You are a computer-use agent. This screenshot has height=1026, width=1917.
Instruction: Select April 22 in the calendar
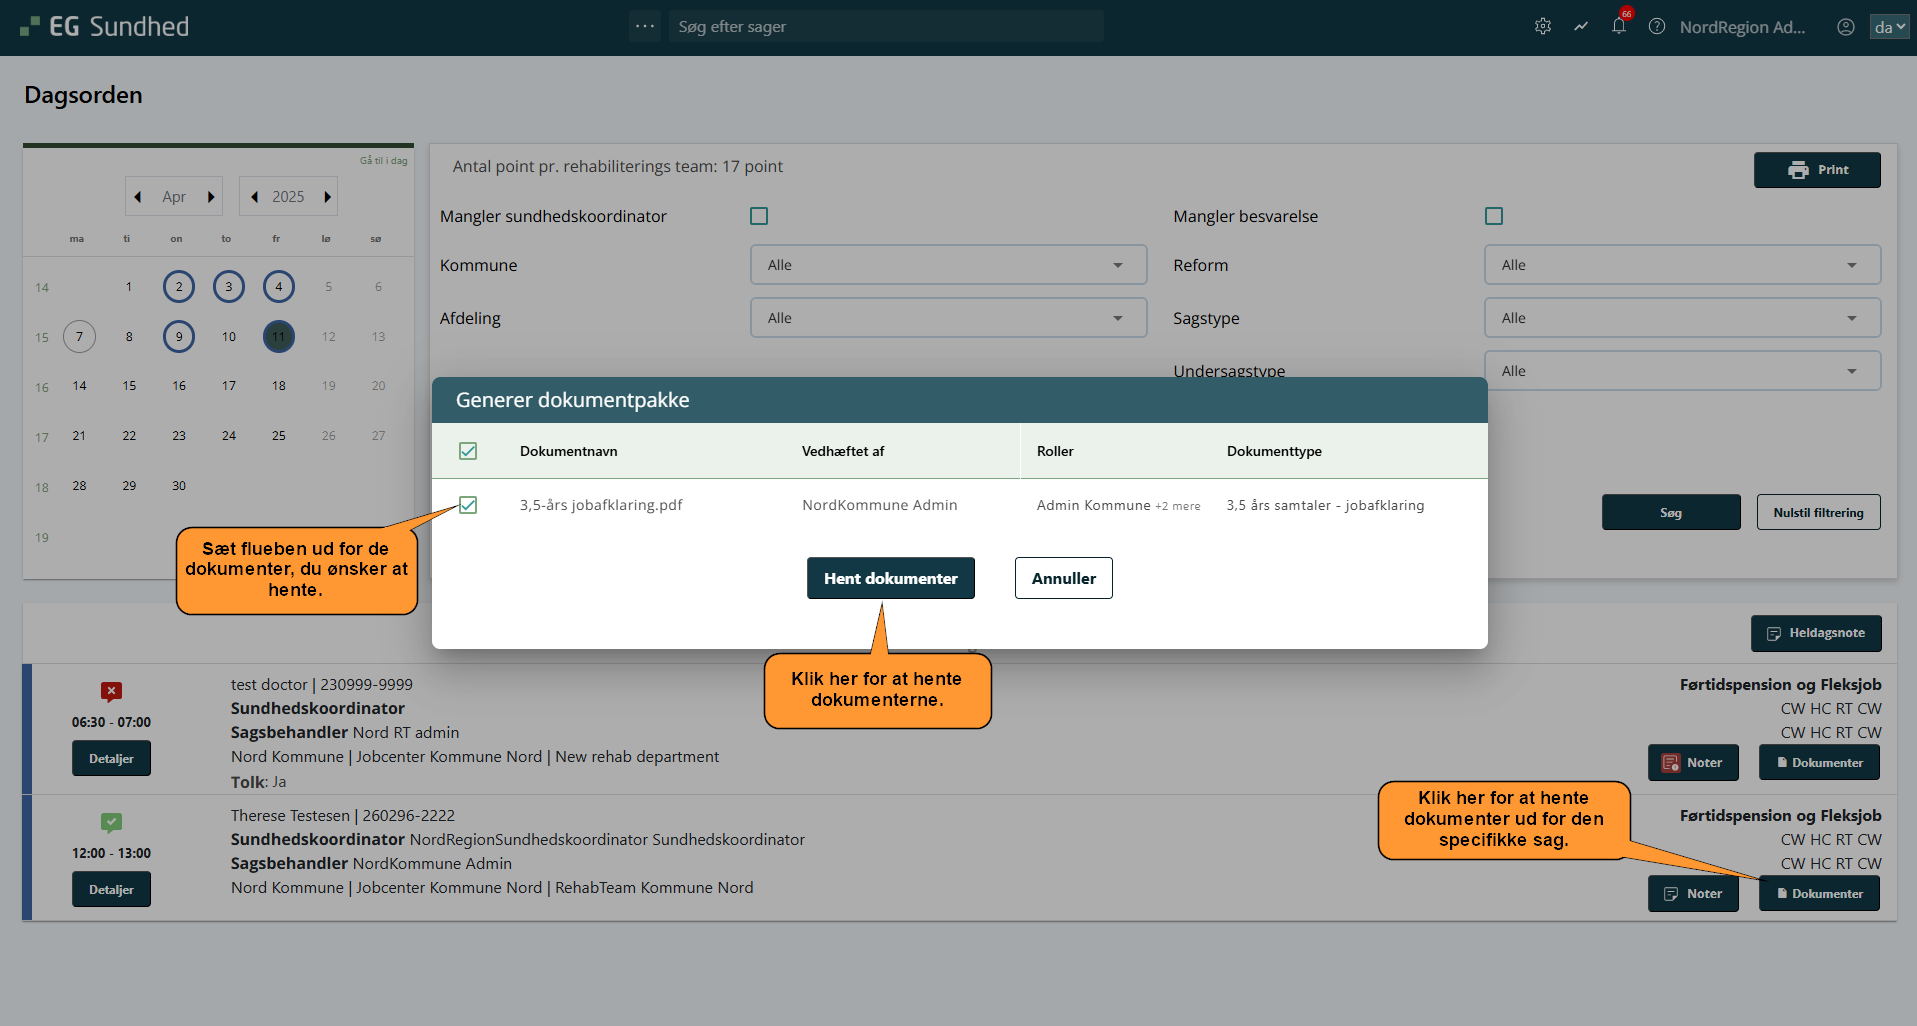click(x=129, y=436)
